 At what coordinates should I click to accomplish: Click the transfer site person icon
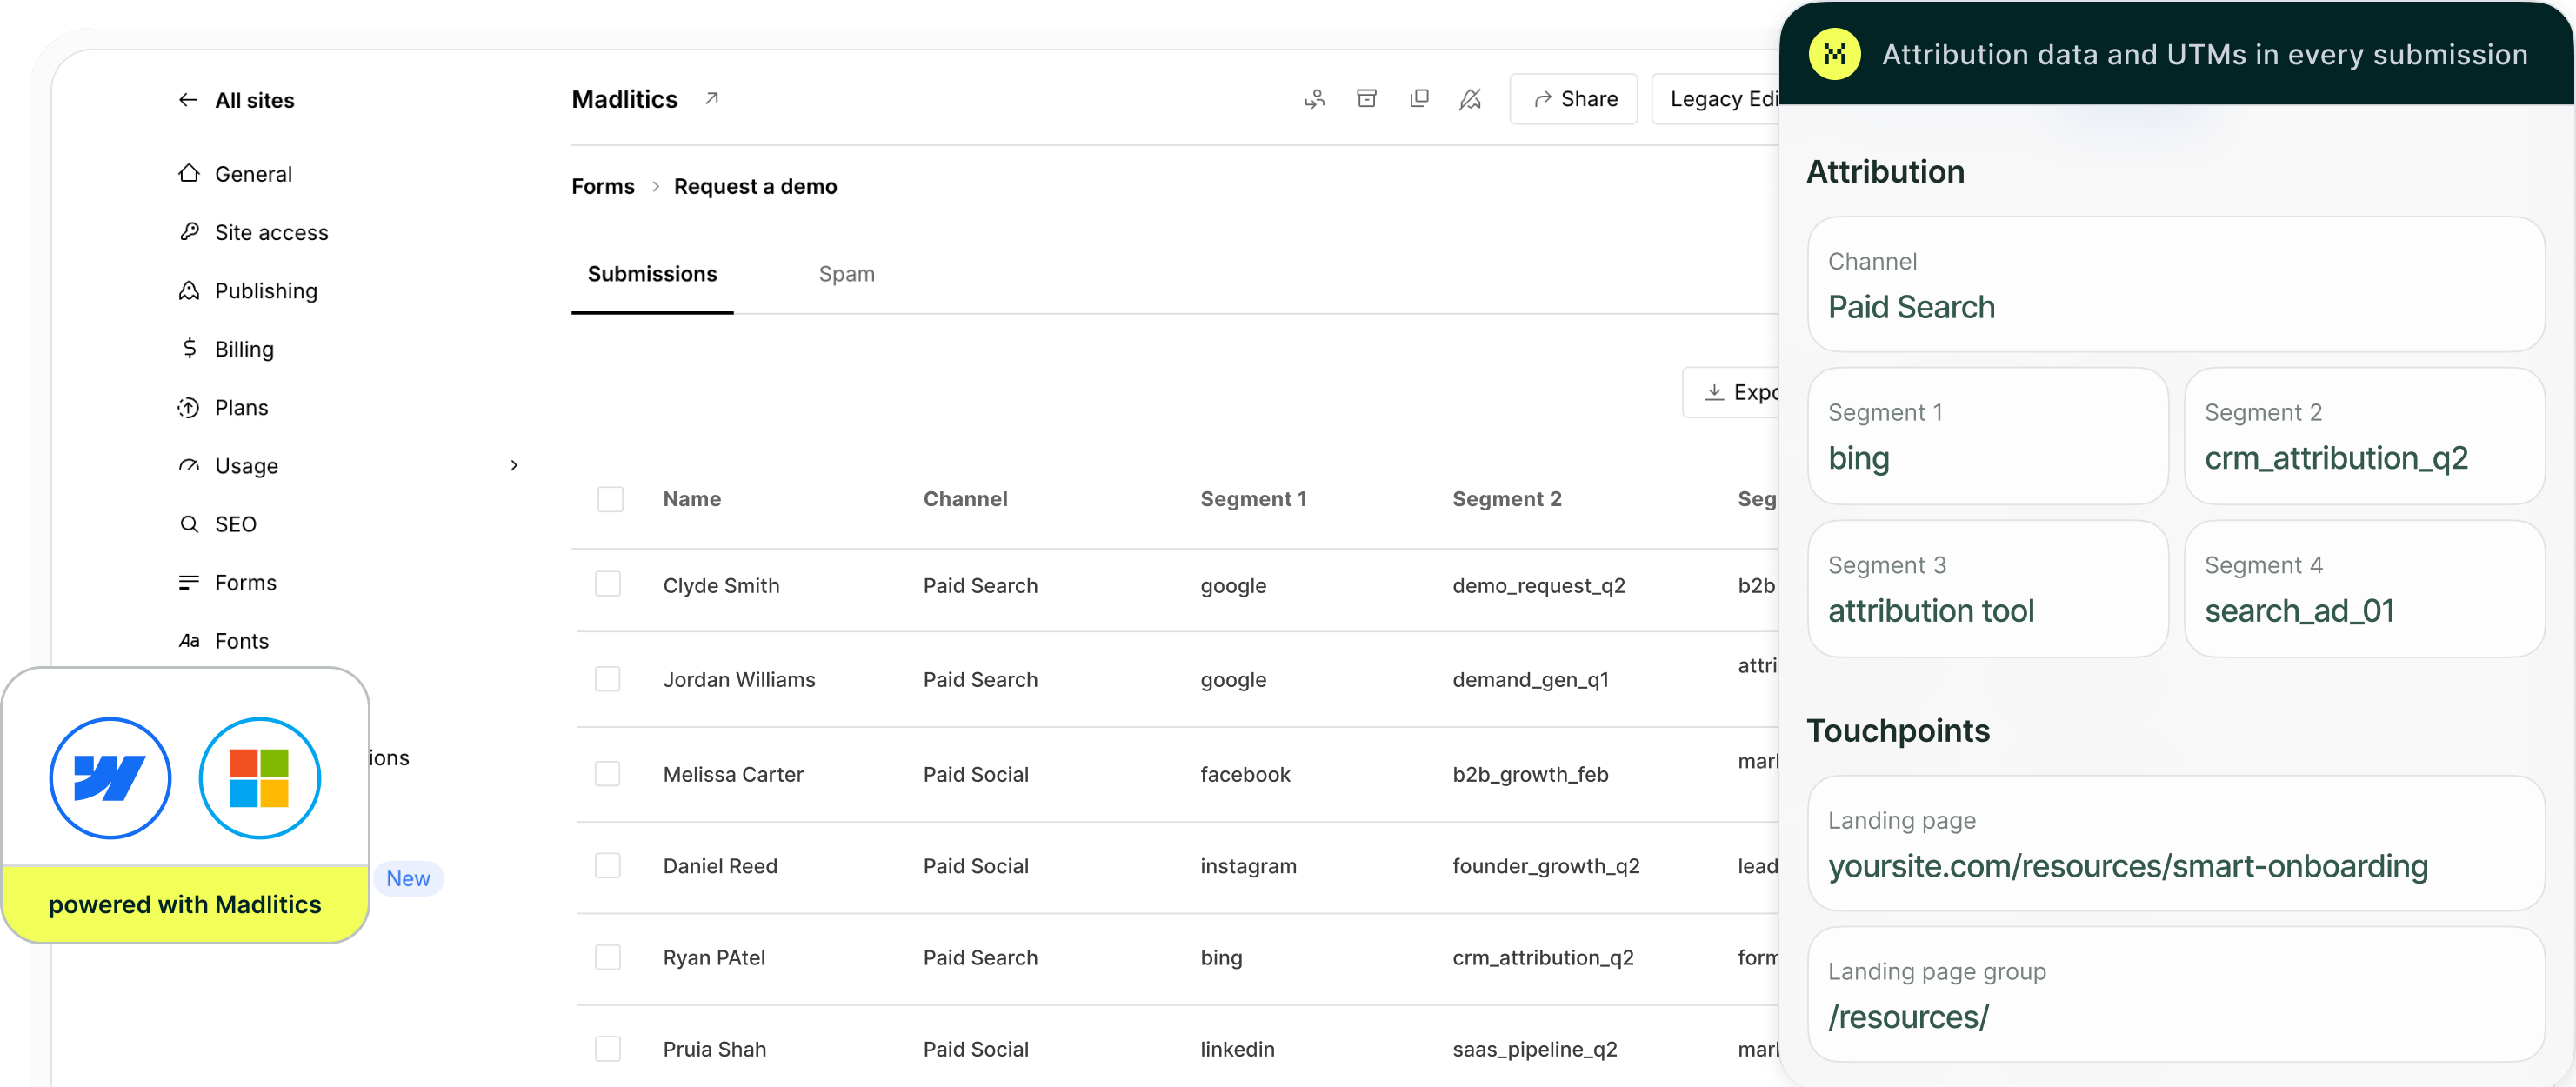click(x=1315, y=99)
